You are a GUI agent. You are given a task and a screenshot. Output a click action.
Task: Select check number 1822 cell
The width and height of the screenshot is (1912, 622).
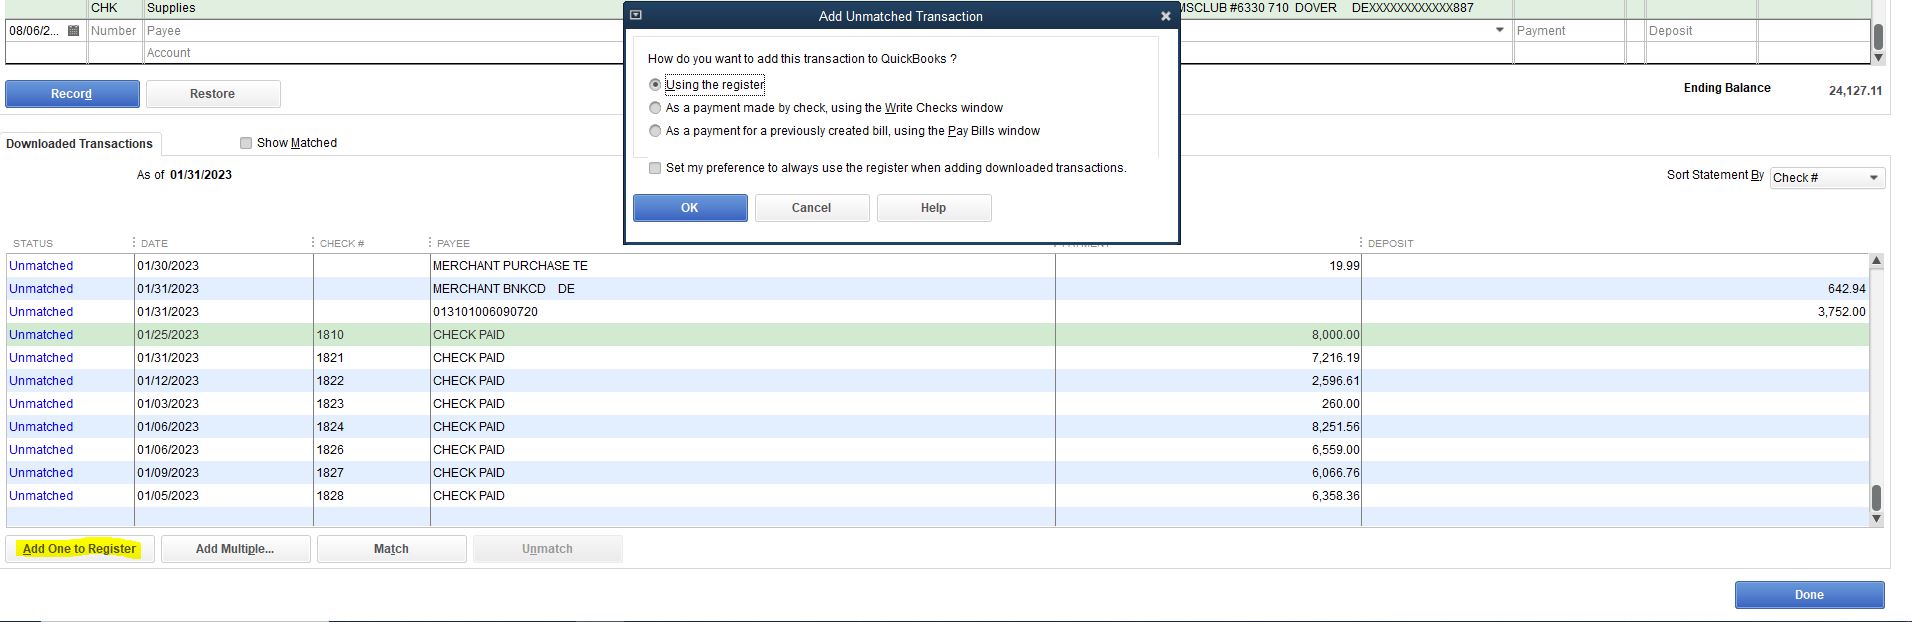(330, 381)
